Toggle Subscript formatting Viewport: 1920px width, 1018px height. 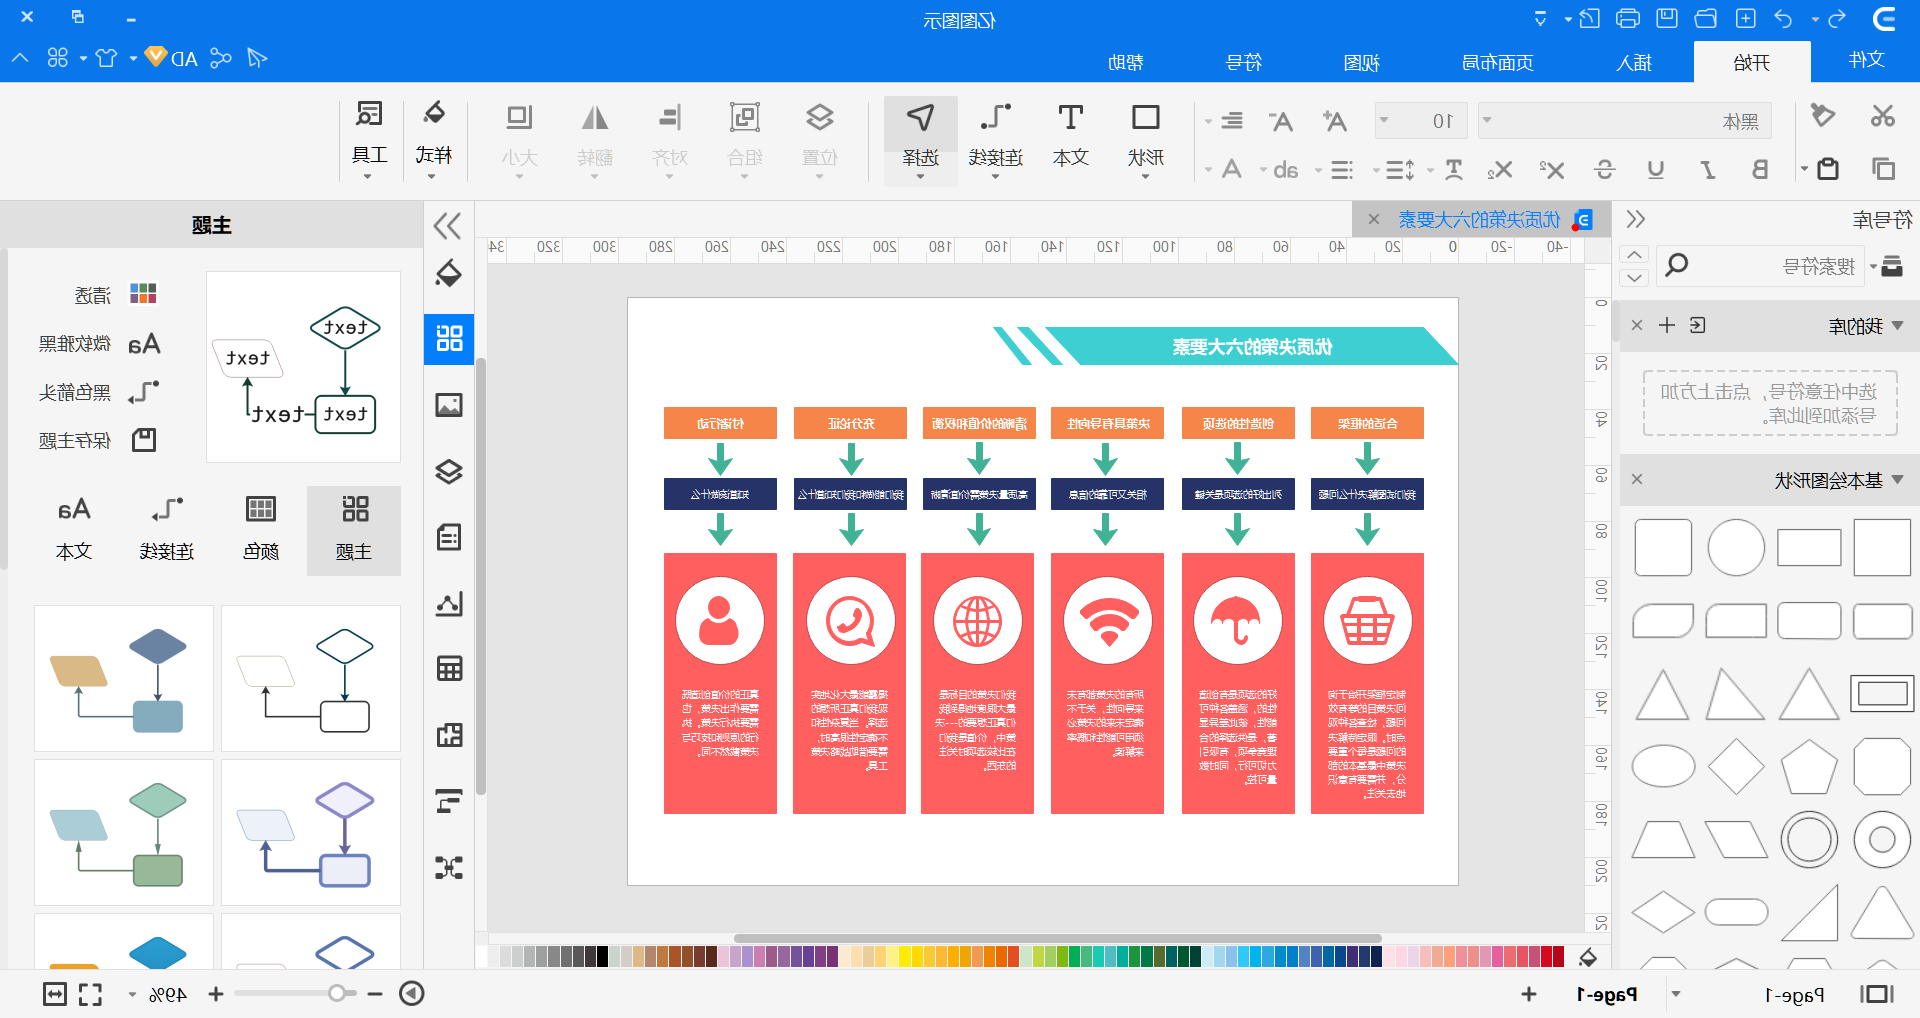click(x=1499, y=170)
